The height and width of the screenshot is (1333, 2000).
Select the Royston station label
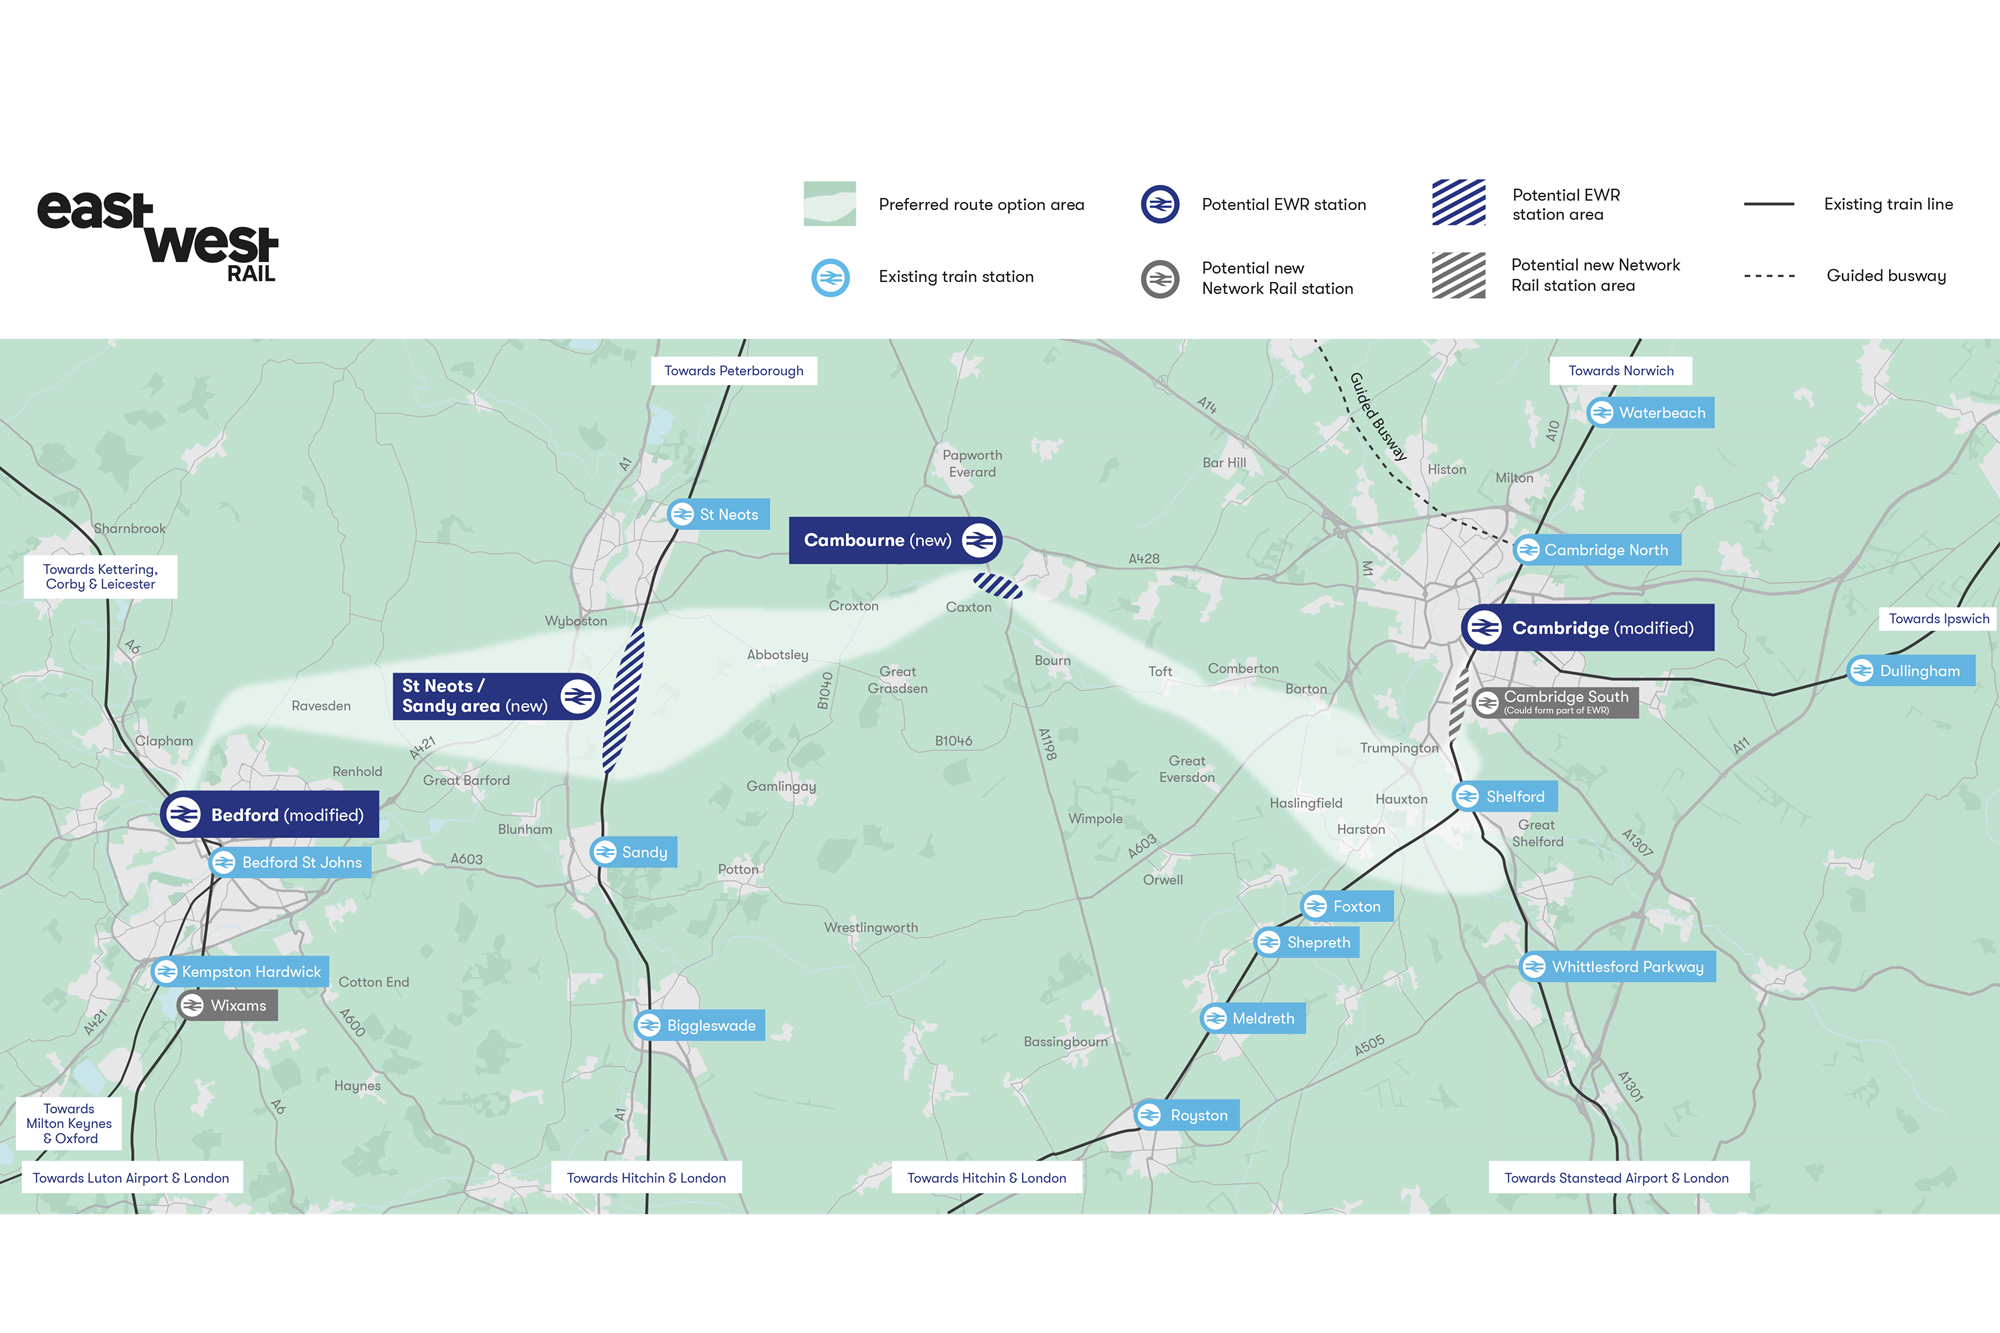tap(1197, 1115)
